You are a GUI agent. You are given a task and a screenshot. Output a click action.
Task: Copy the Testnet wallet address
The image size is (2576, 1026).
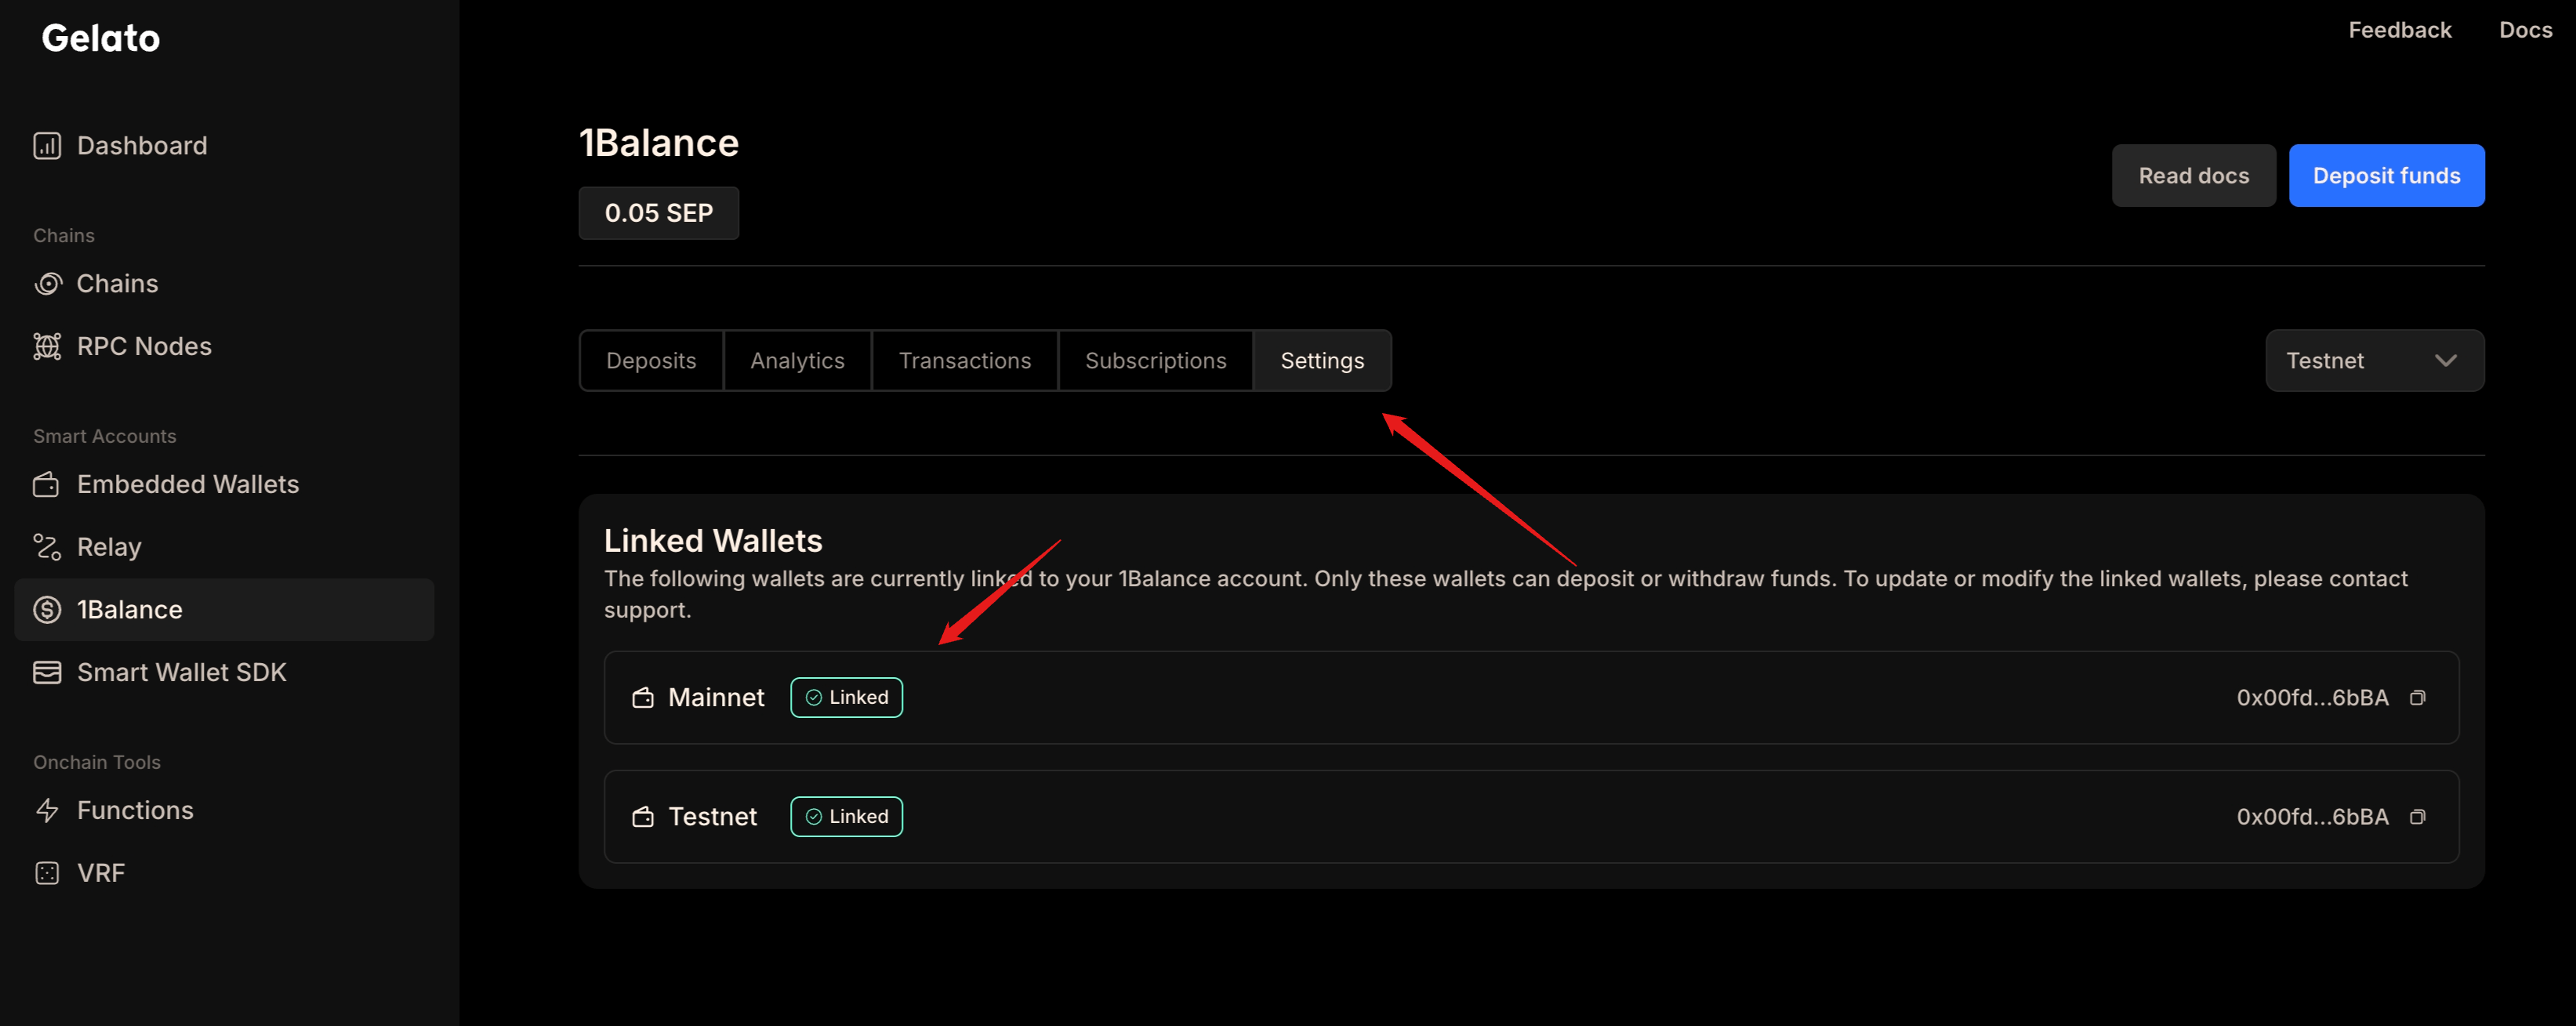(2417, 817)
